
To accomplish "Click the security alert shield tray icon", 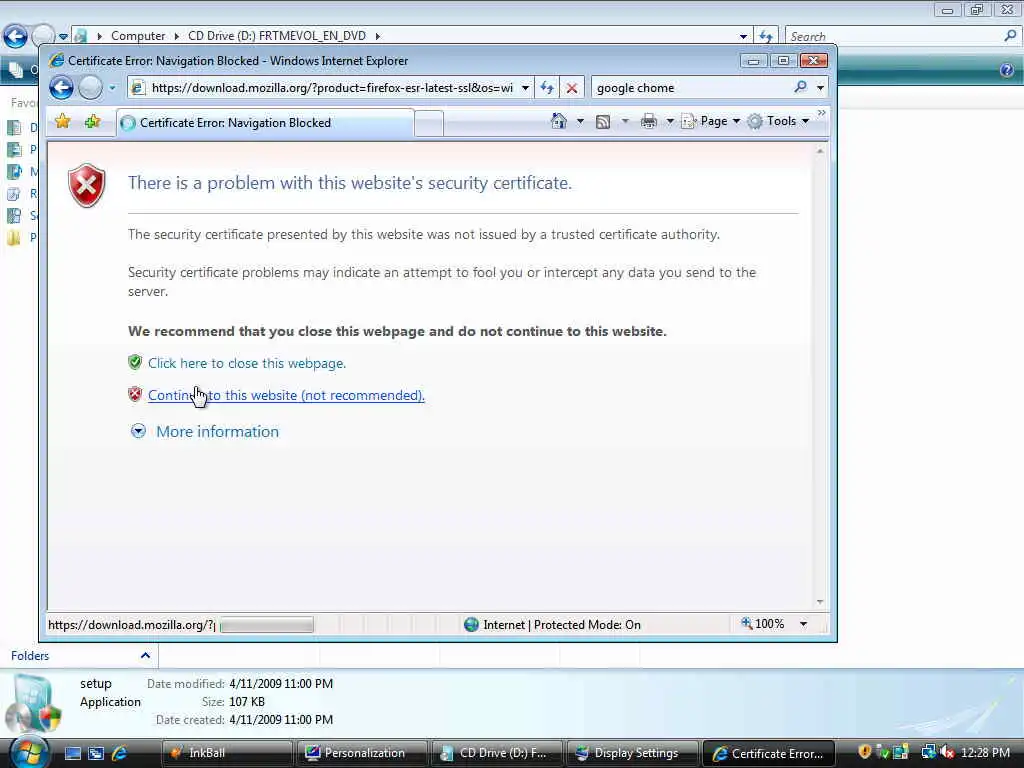I will 865,752.
